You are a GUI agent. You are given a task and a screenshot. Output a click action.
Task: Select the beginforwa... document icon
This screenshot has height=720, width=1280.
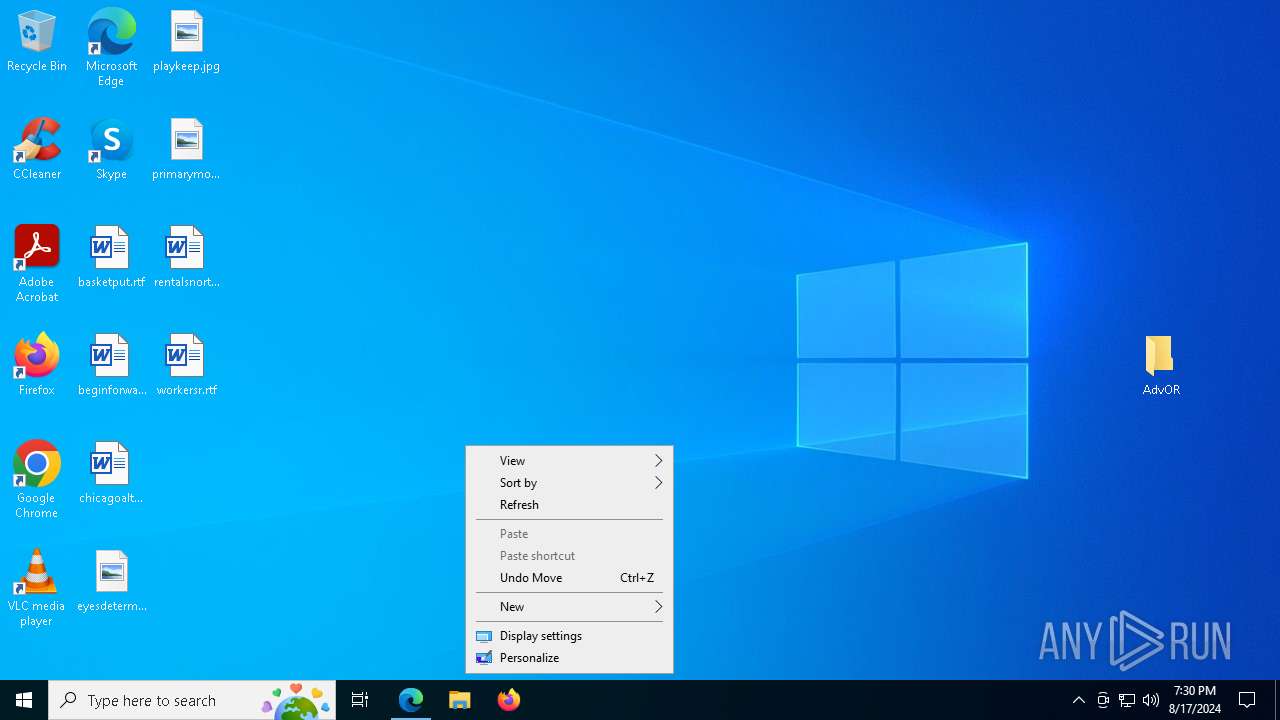click(x=111, y=366)
